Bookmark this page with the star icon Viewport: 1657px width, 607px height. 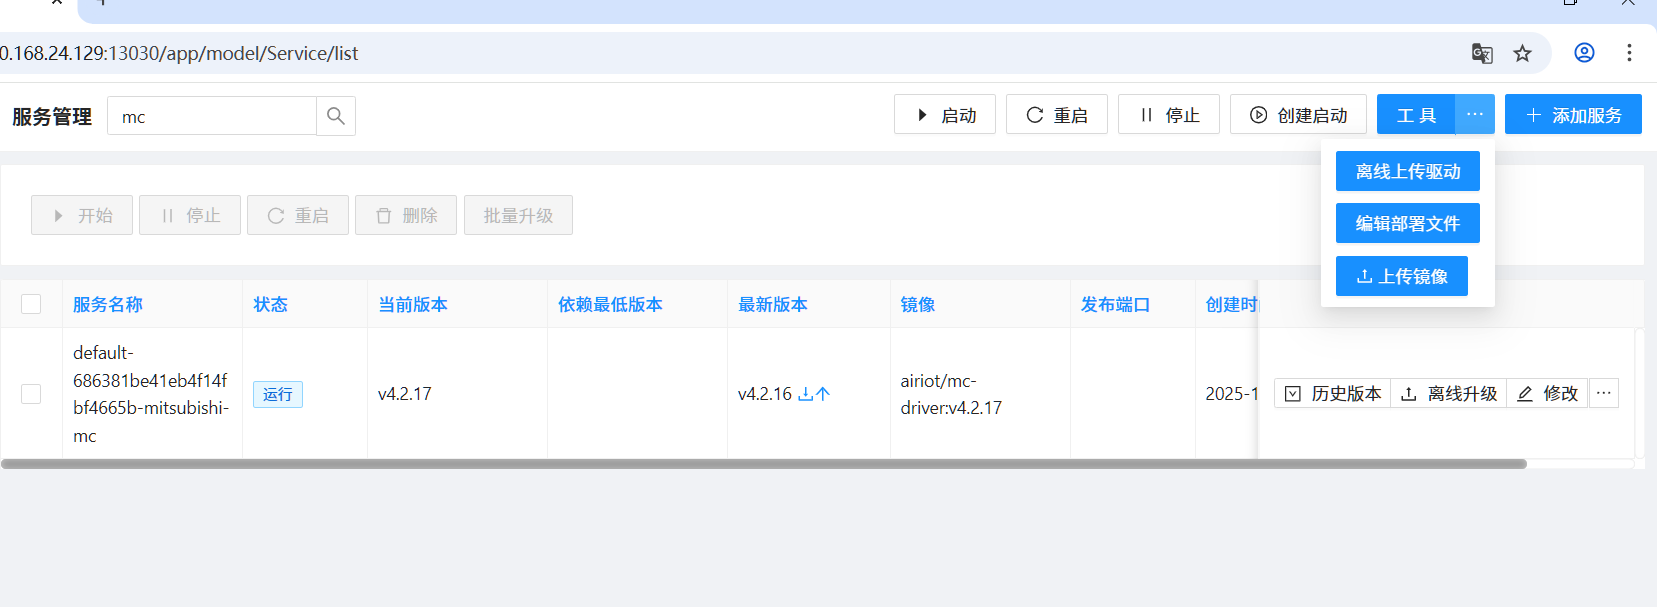pyautogui.click(x=1522, y=53)
